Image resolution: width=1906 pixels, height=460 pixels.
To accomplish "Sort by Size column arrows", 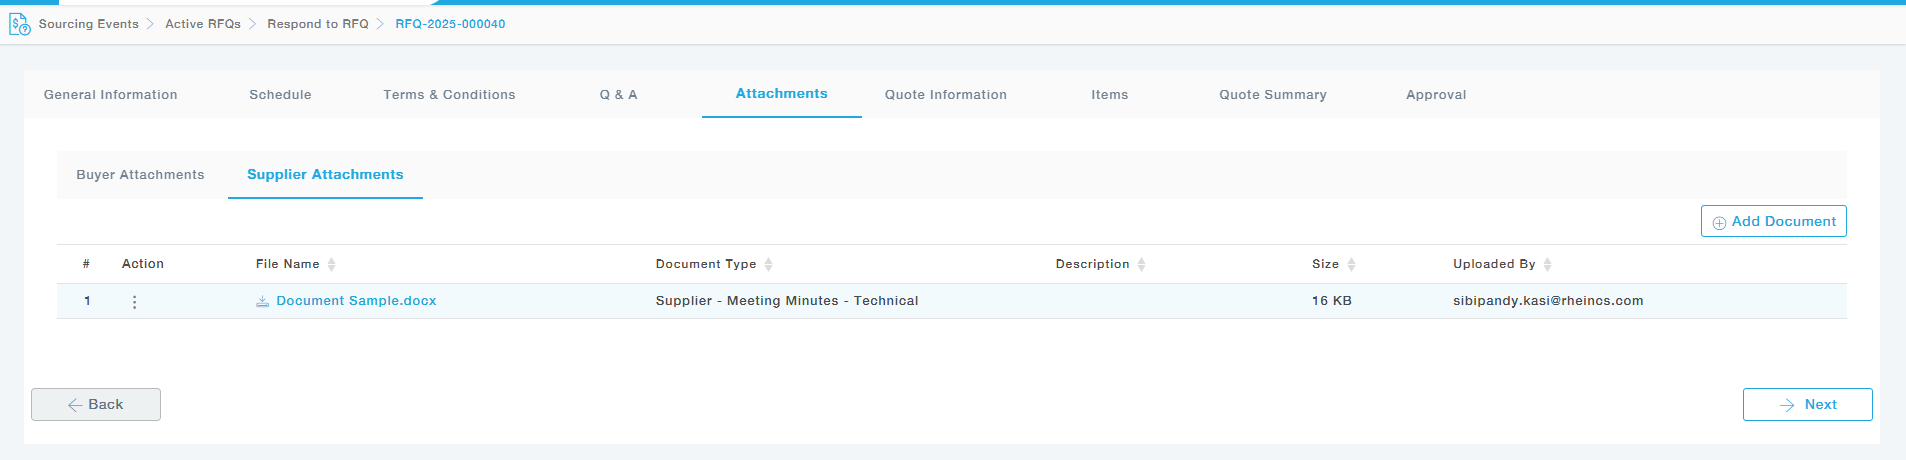I will click(x=1351, y=265).
